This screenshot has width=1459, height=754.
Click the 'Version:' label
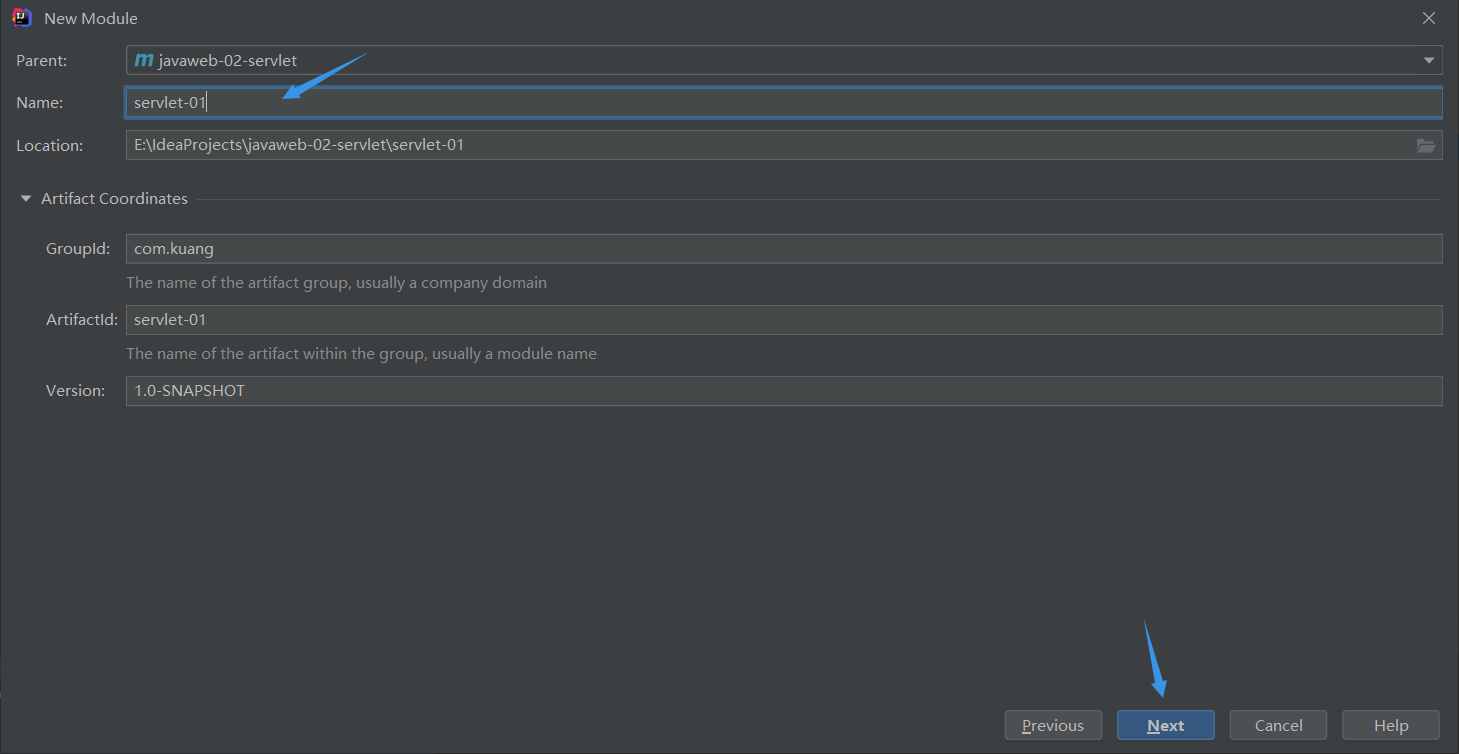tap(75, 391)
